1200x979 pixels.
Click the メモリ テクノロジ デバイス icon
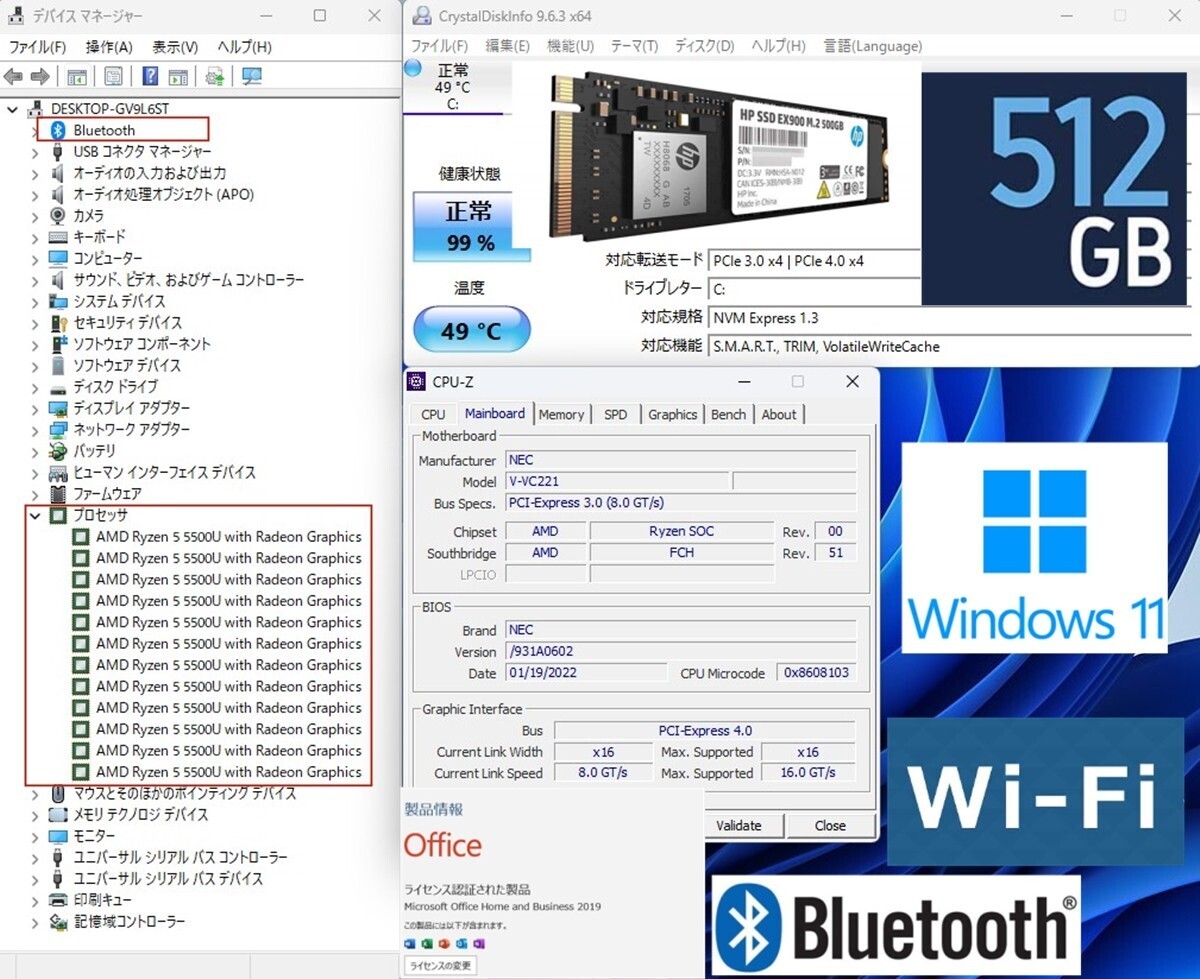58,815
